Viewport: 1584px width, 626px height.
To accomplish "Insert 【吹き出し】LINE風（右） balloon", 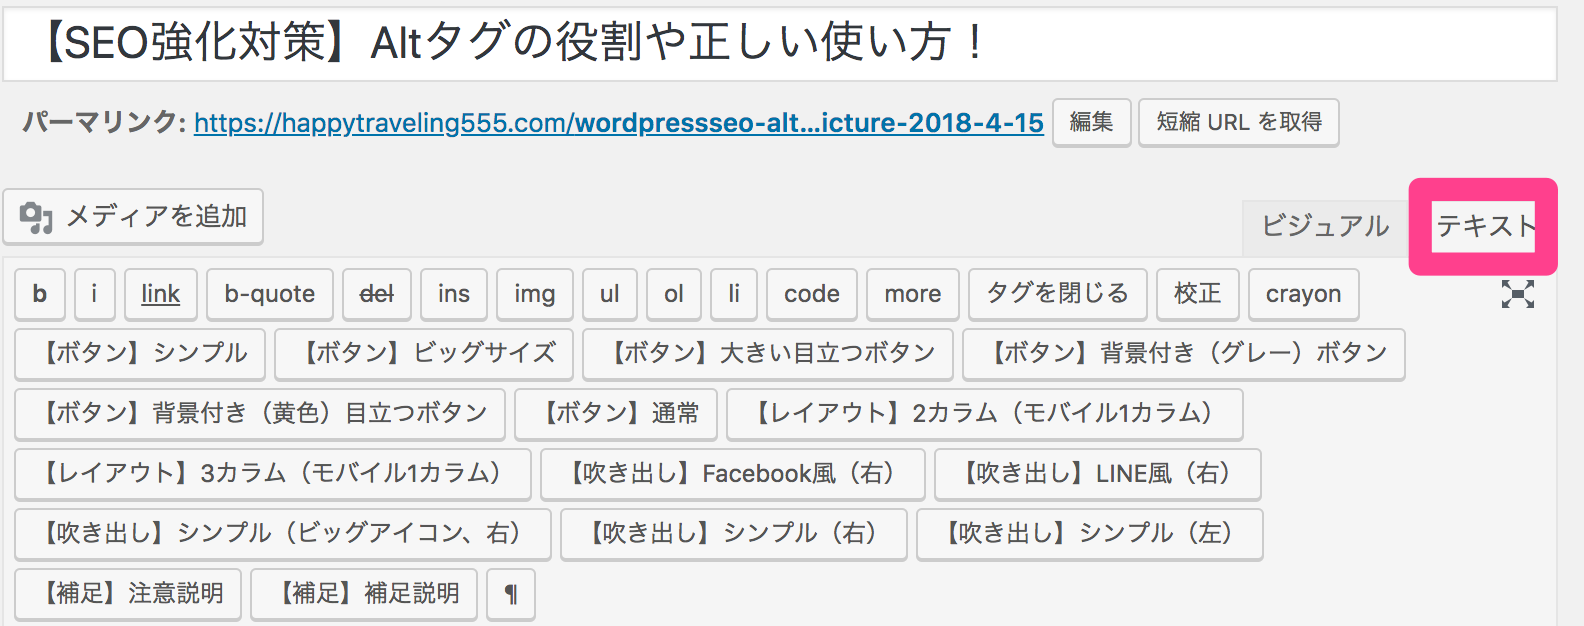I will pyautogui.click(x=1098, y=474).
